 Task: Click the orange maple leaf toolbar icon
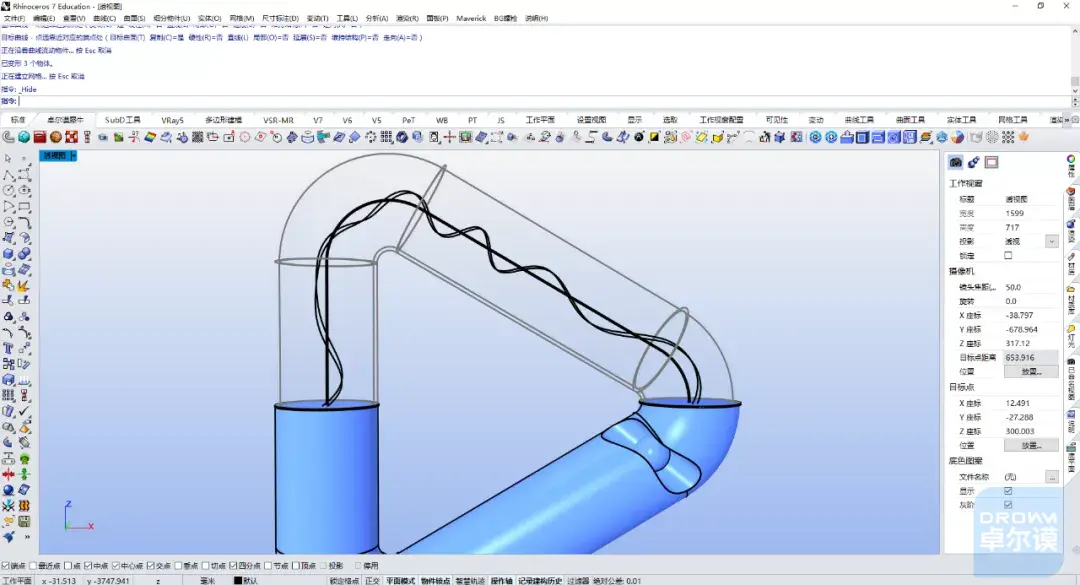(1024, 137)
